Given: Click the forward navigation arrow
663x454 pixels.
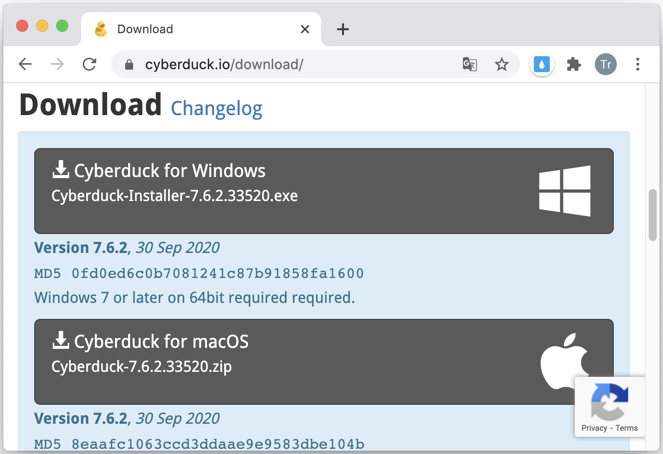Looking at the screenshot, I should pyautogui.click(x=57, y=64).
